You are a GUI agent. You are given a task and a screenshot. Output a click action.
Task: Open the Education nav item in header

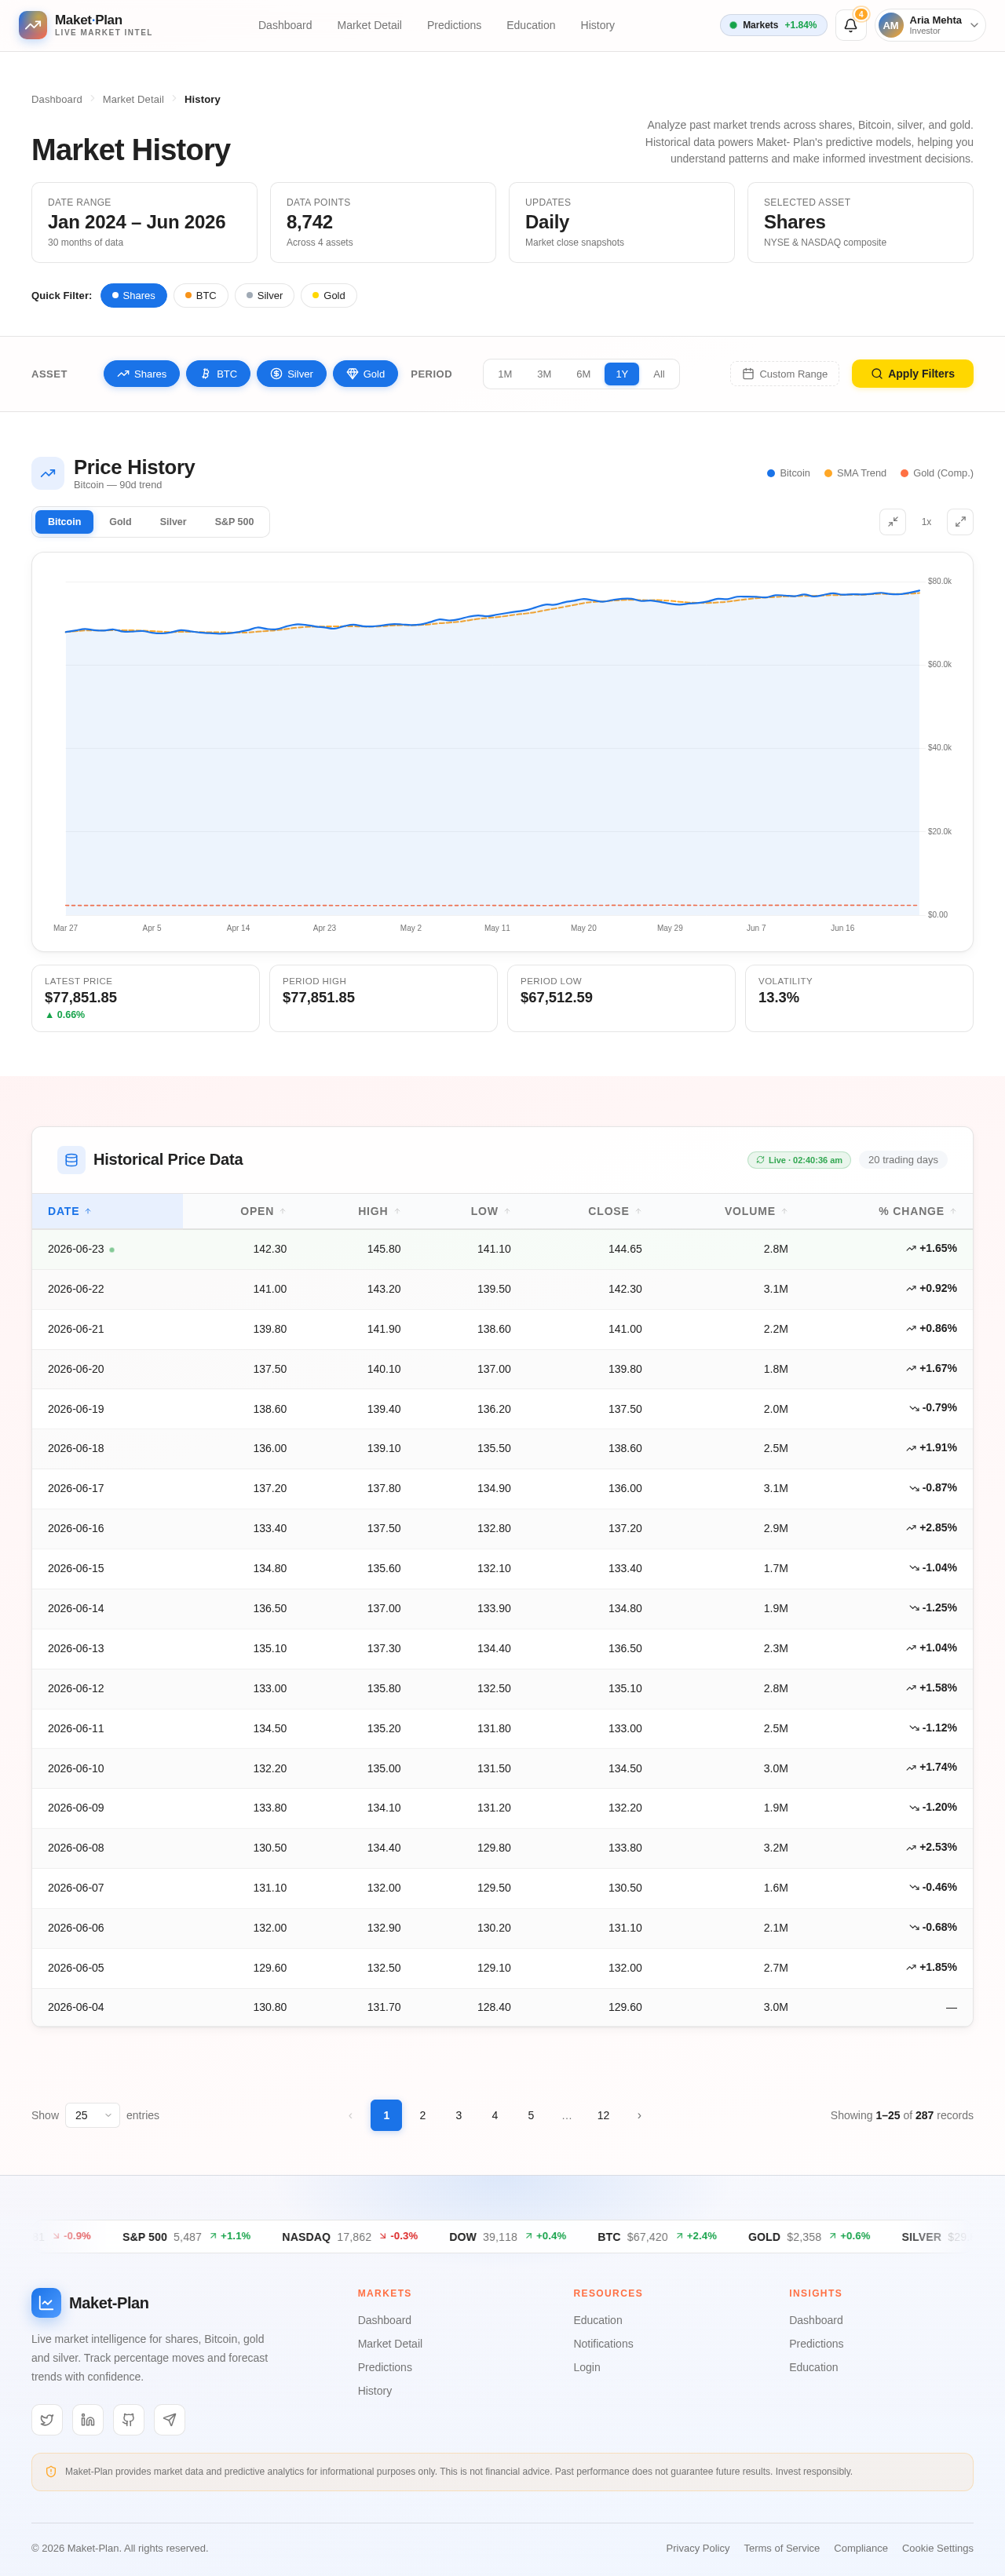pyautogui.click(x=530, y=25)
